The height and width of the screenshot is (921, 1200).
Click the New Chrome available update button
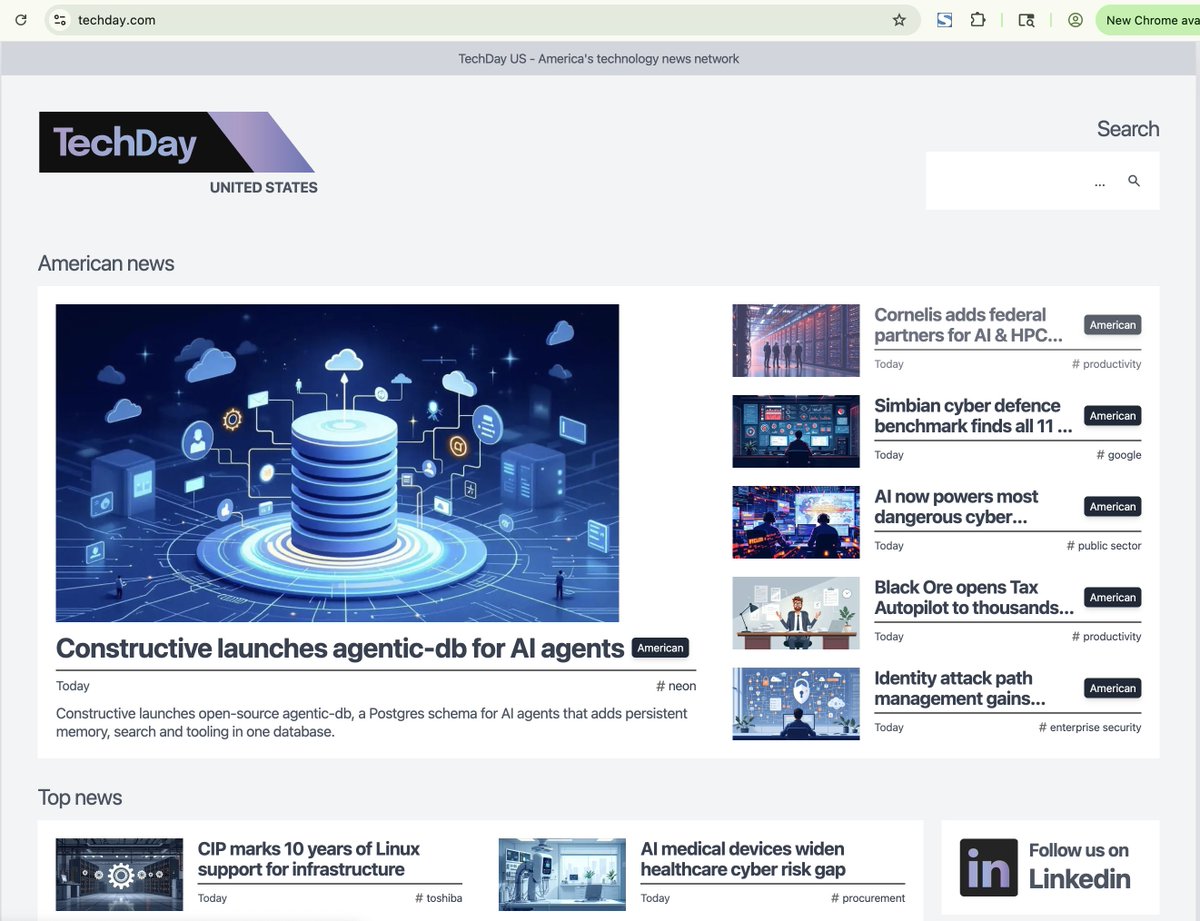tap(1149, 20)
